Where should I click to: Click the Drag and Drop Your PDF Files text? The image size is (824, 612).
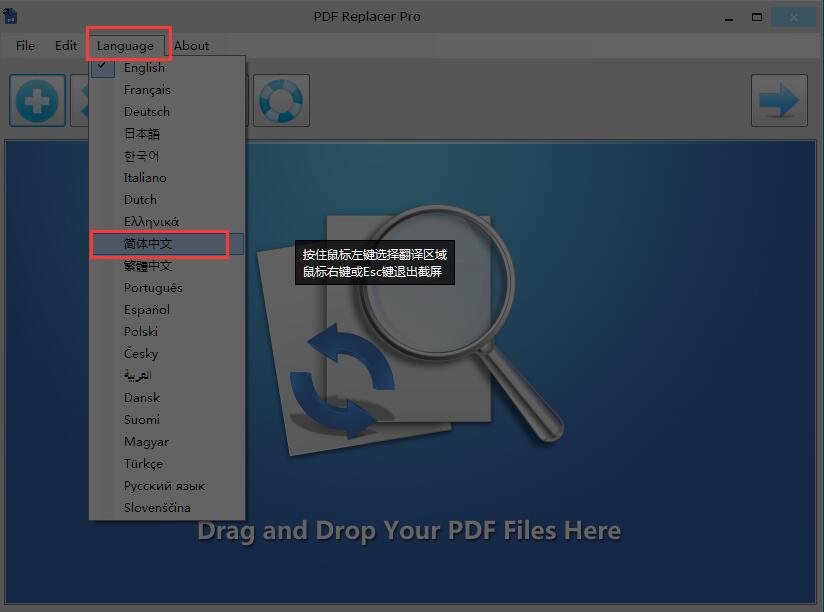coord(409,531)
